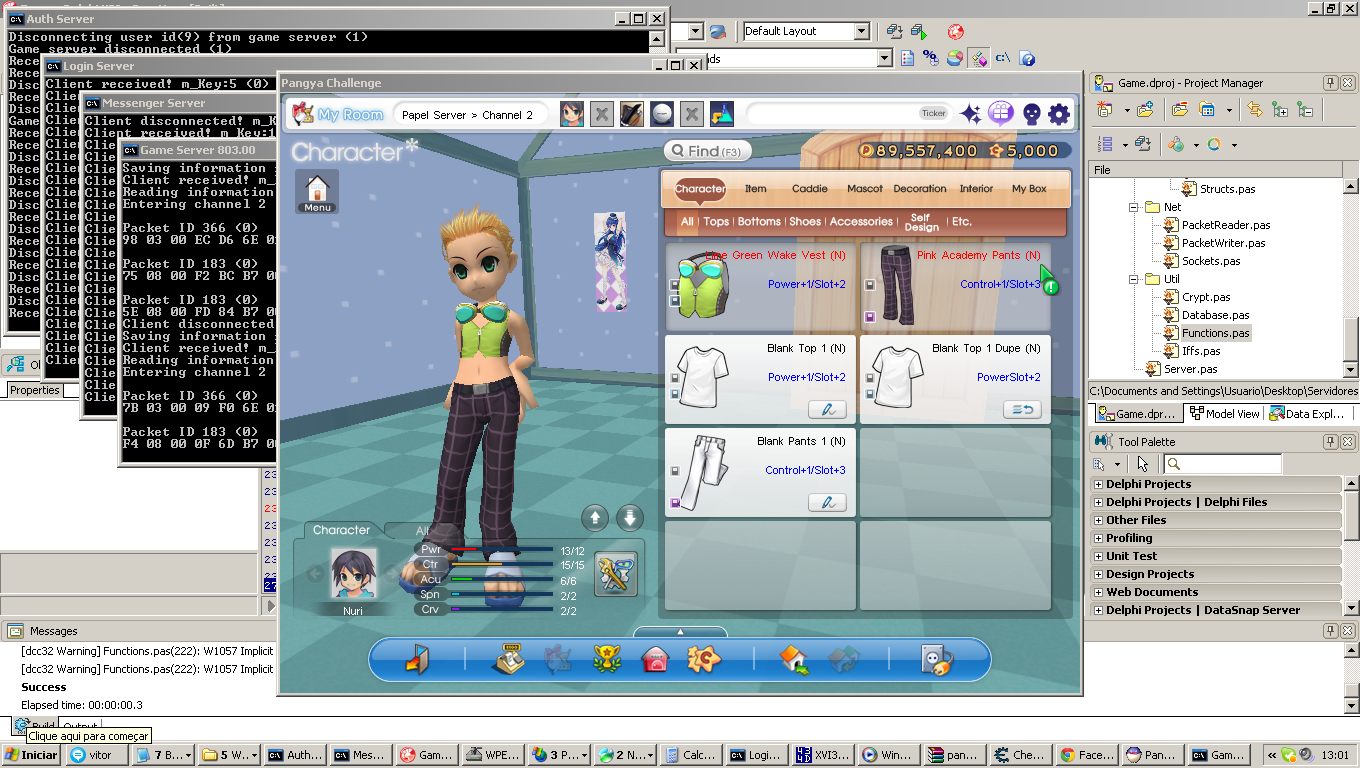Viewport: 1360px width, 768px height.
Task: Select the Nuri character portrait
Action: click(354, 574)
